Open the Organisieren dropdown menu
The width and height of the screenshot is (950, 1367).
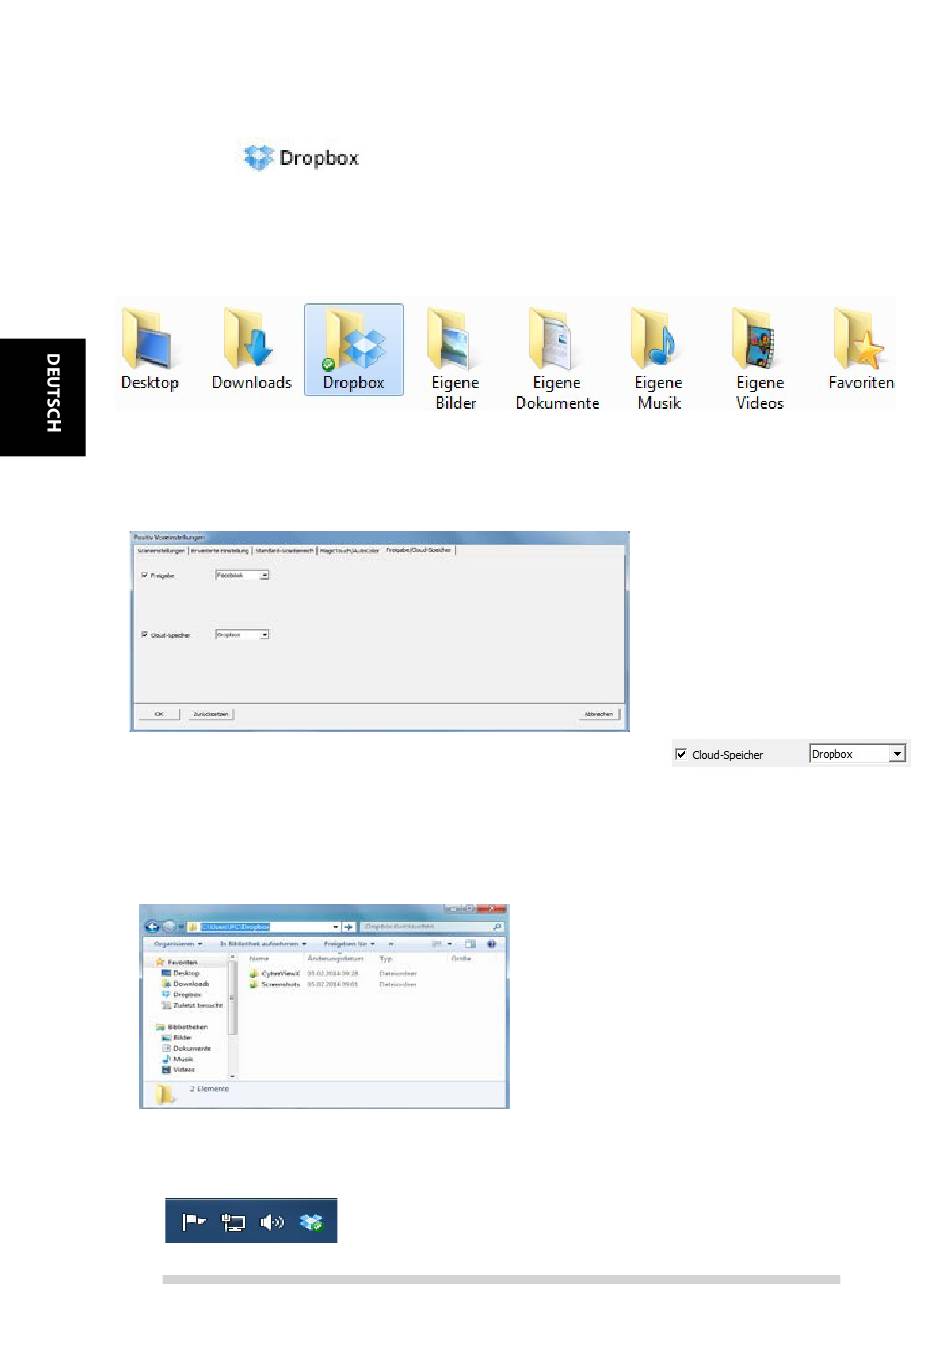pyautogui.click(x=178, y=943)
